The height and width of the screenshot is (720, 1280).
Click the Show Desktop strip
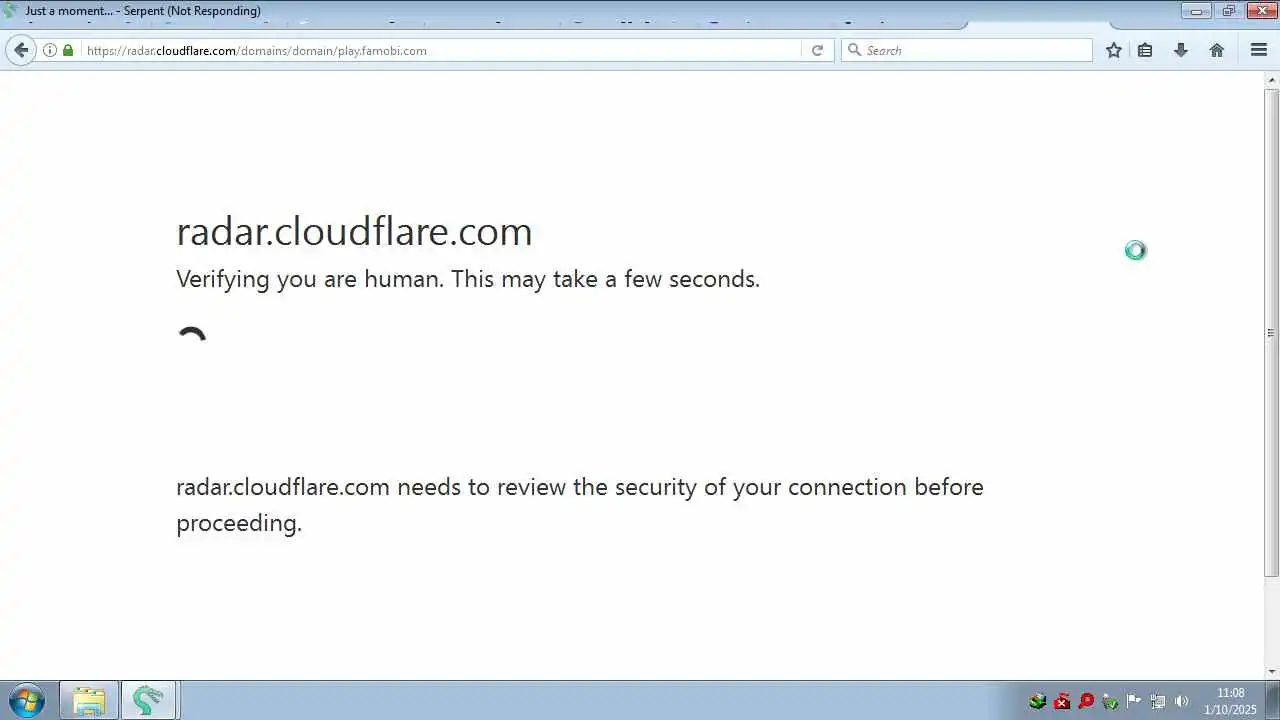click(1273, 700)
